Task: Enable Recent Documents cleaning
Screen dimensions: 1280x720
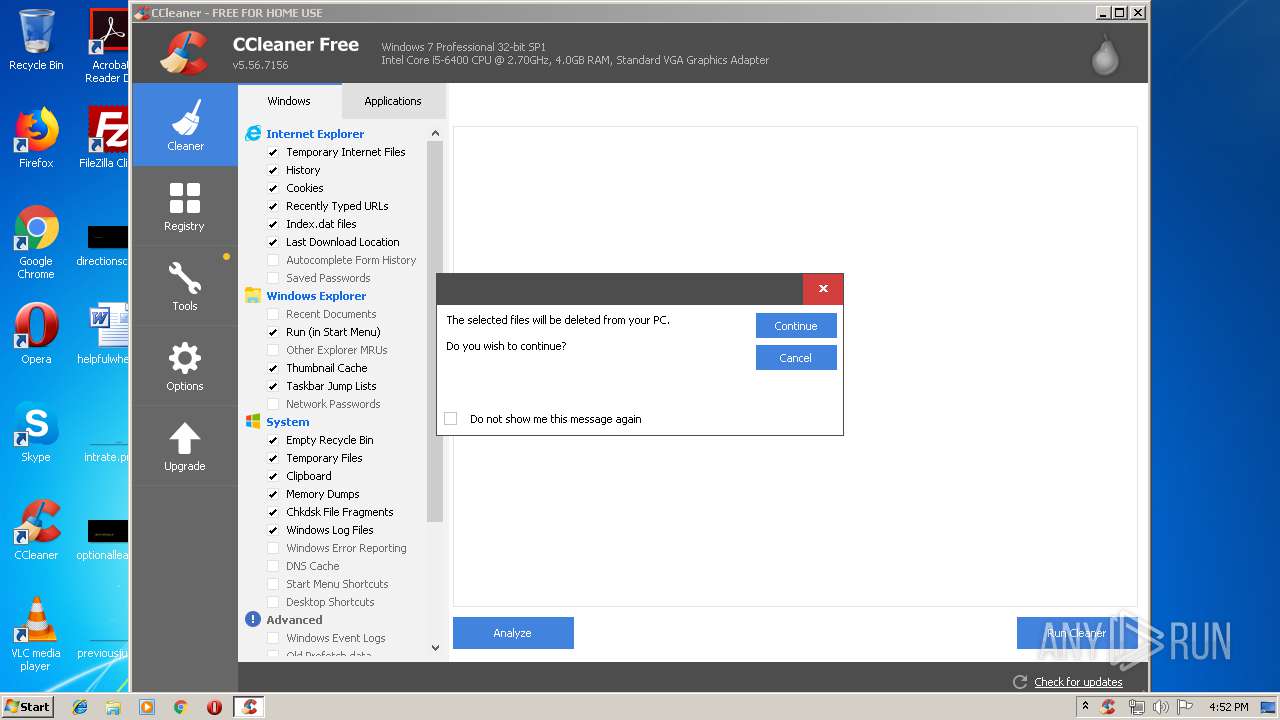Action: pyautogui.click(x=273, y=314)
